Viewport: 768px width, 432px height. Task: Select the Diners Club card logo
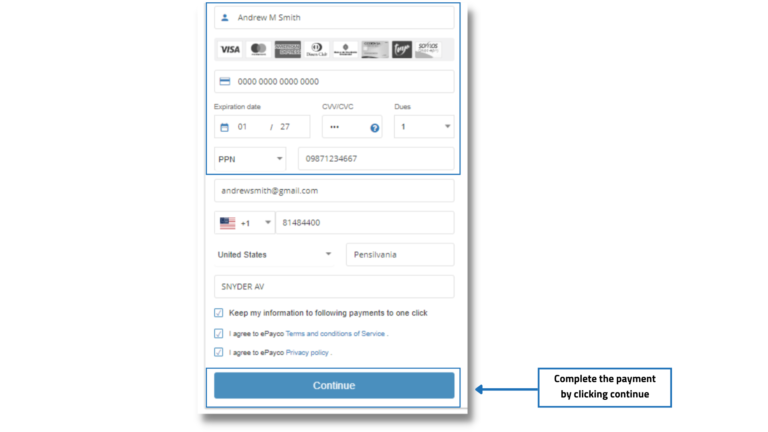click(x=316, y=49)
